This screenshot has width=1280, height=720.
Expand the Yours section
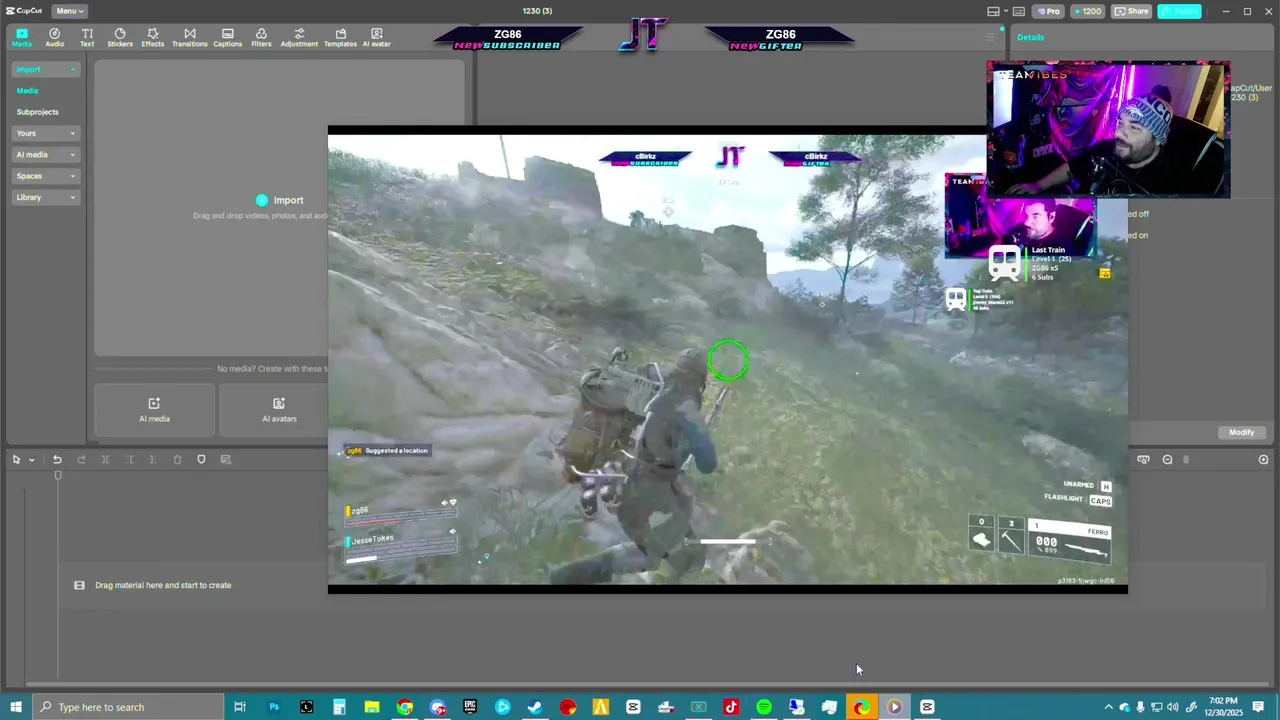45,133
